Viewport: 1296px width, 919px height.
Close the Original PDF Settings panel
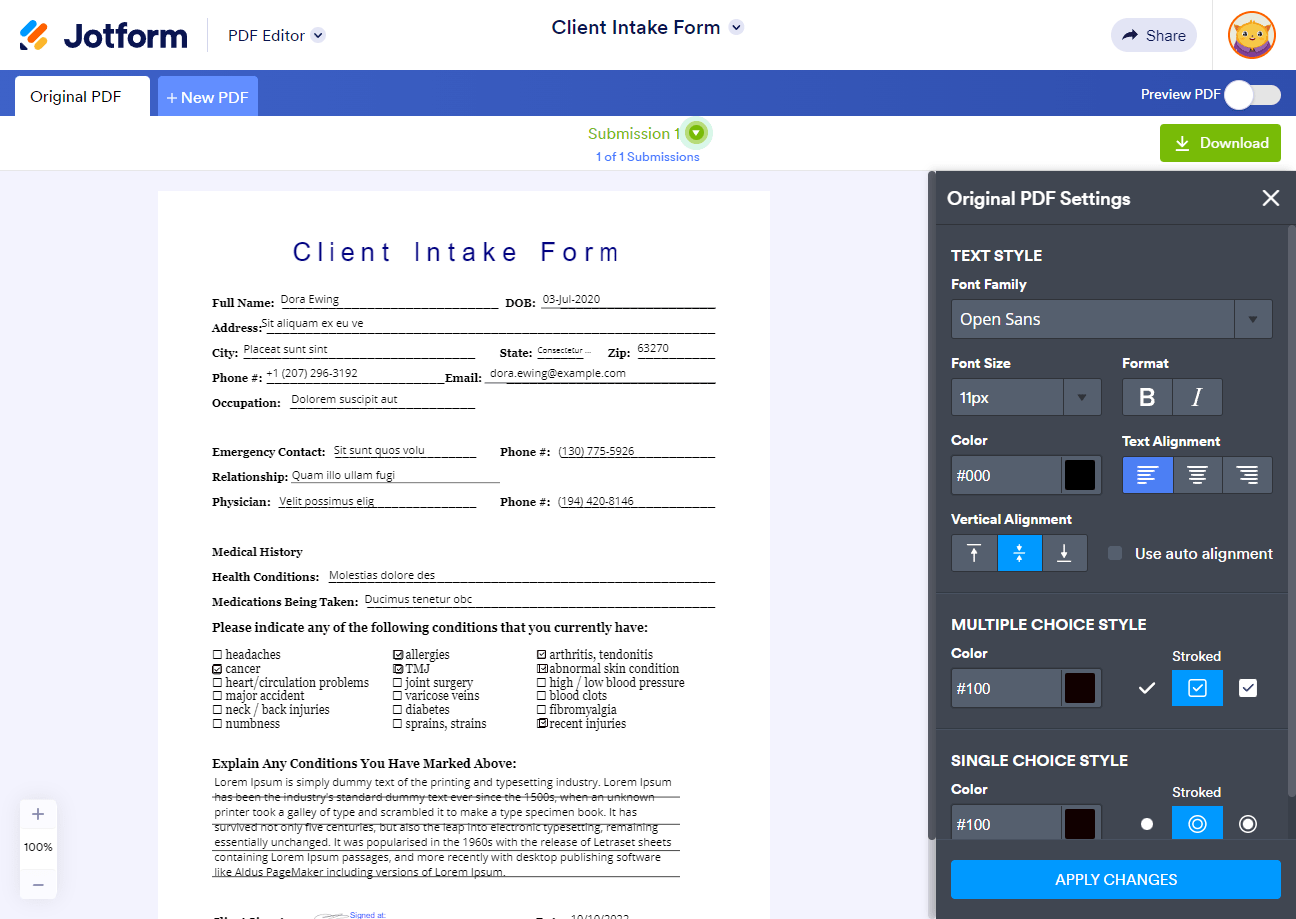pyautogui.click(x=1271, y=198)
